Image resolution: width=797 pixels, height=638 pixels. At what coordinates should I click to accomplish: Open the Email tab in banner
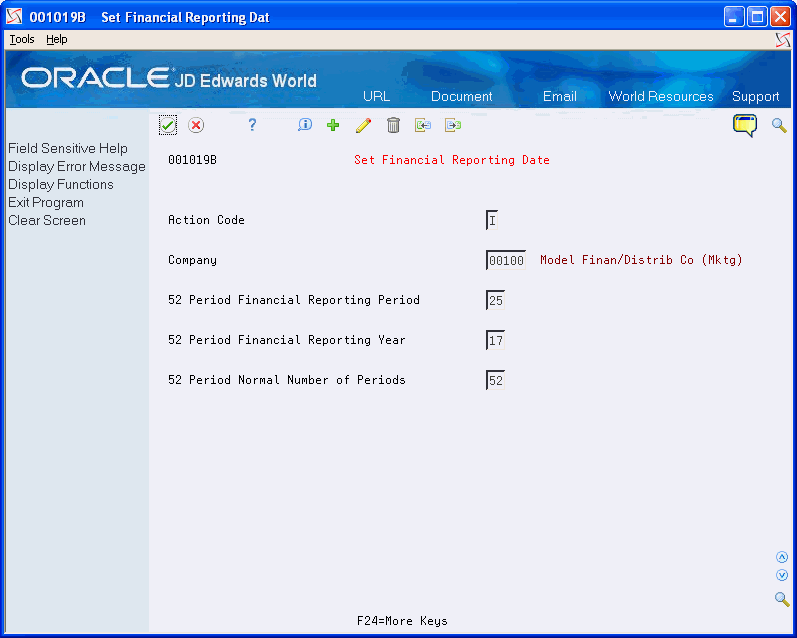point(560,96)
